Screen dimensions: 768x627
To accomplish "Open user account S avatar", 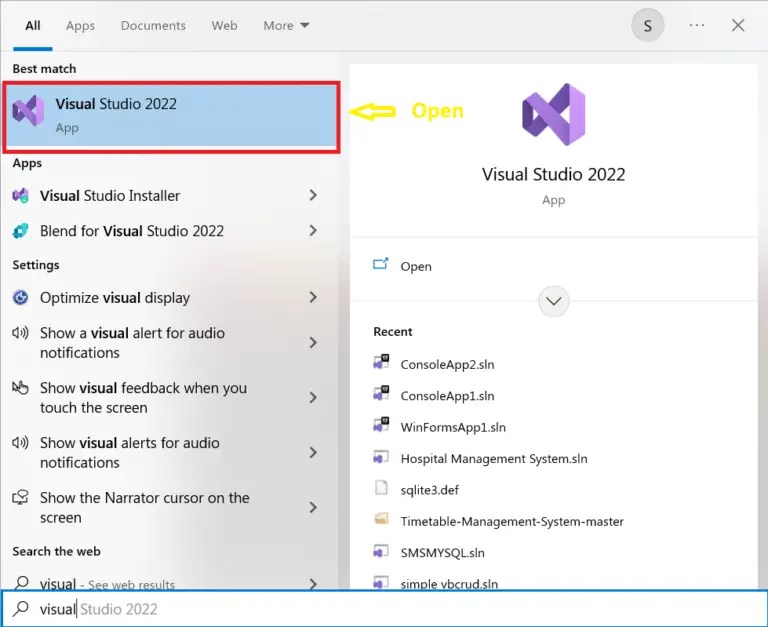I will [648, 25].
